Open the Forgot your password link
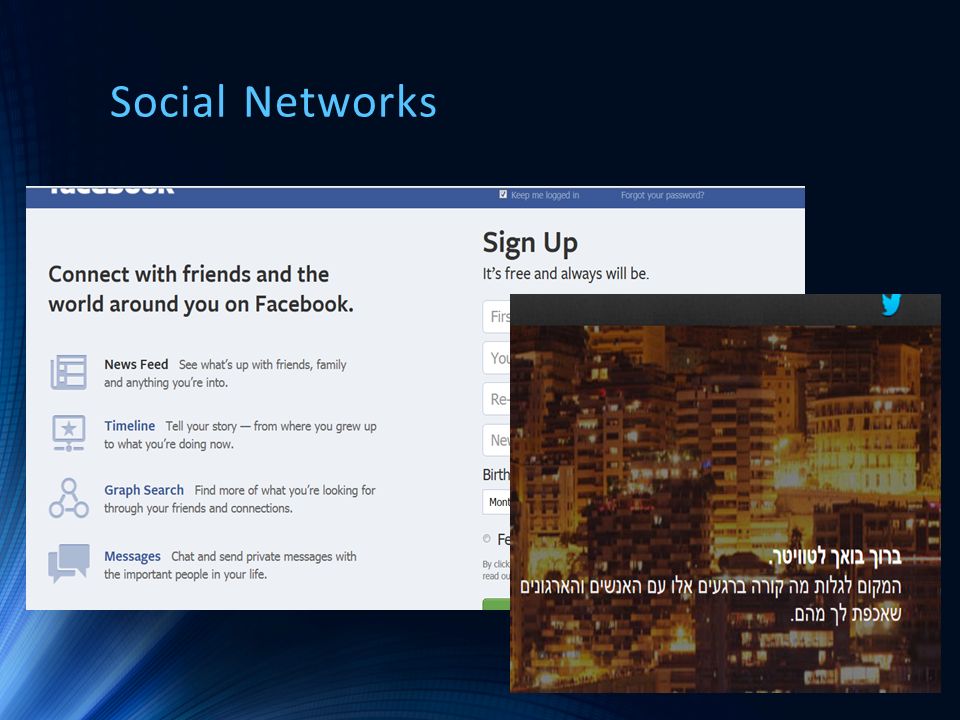 662,195
